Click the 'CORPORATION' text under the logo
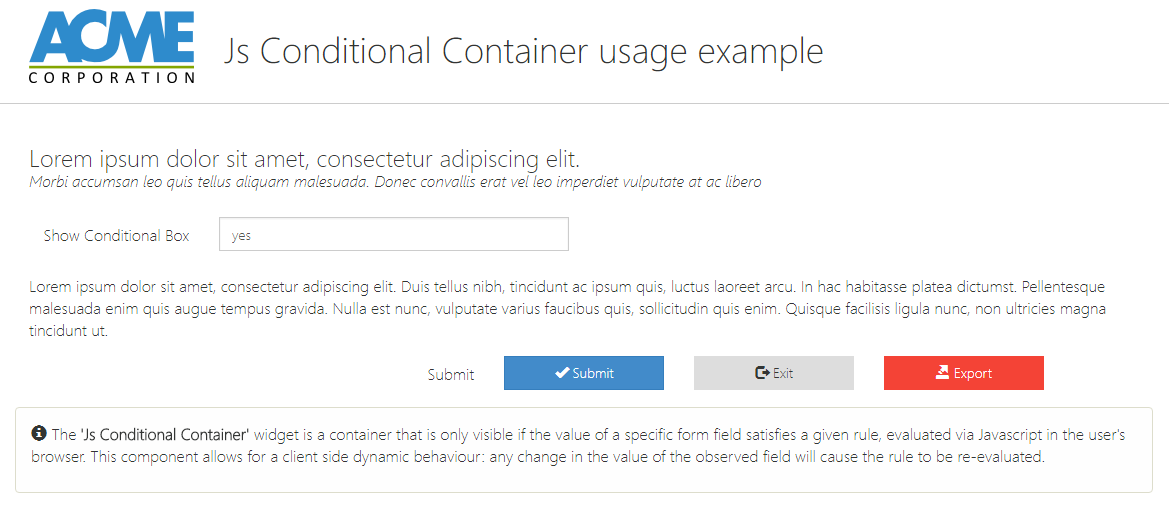This screenshot has height=517, width=1171. (111, 77)
